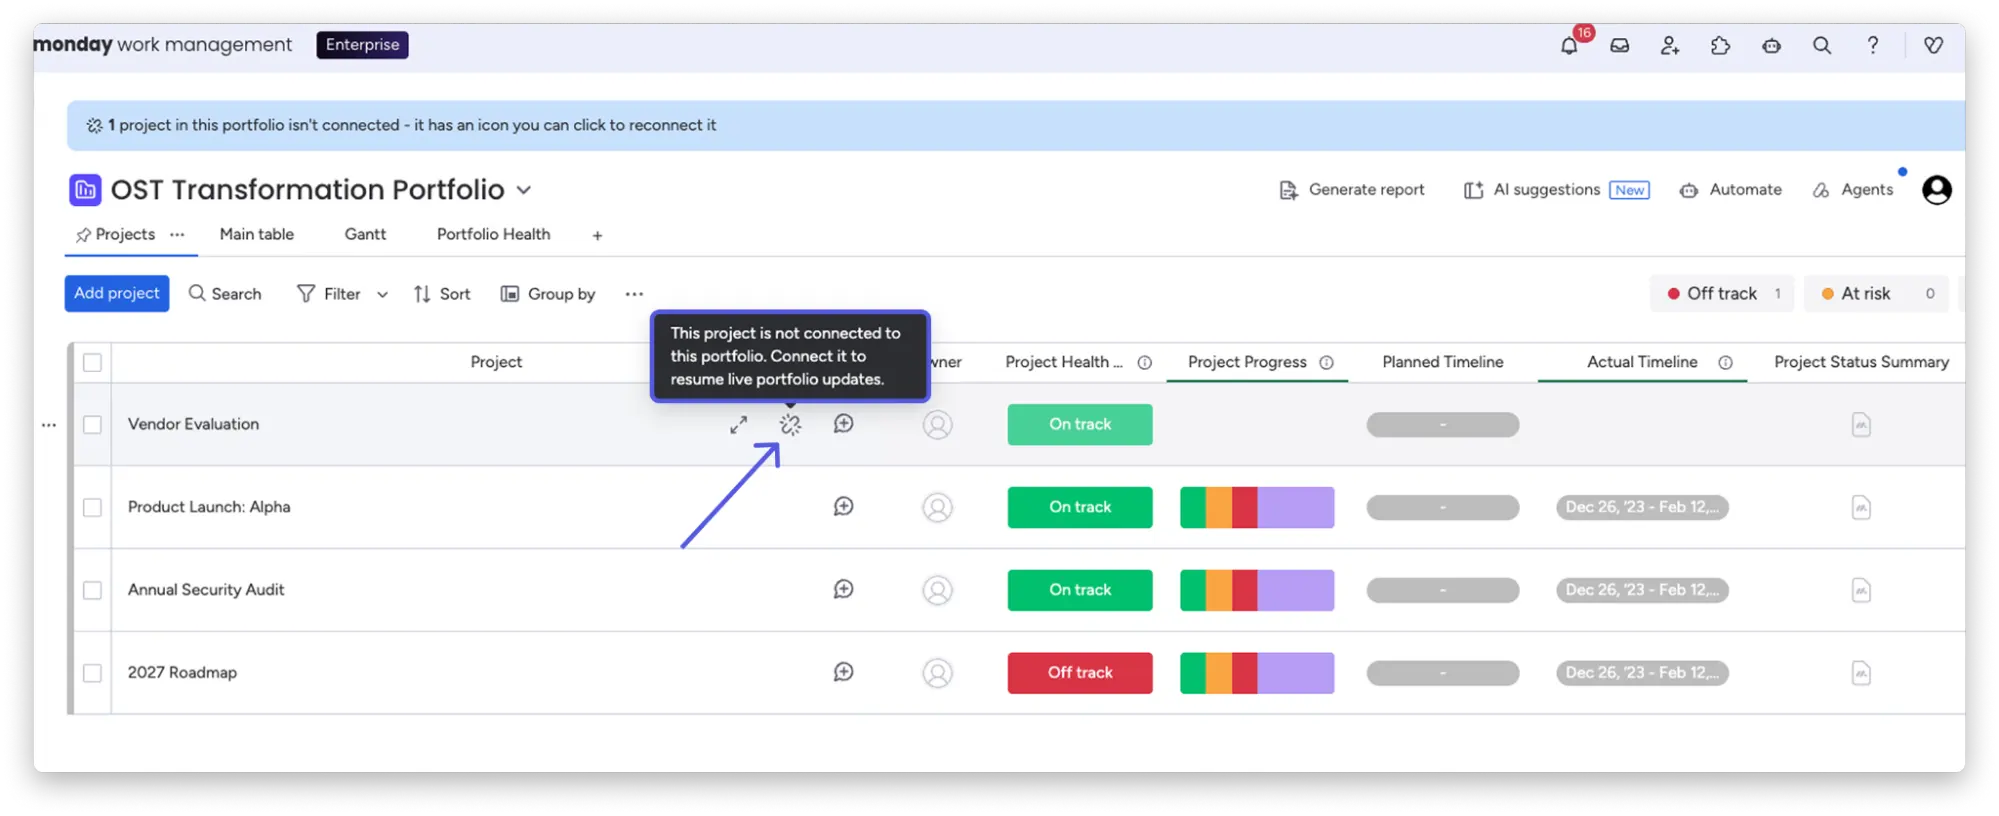Screen dimensions: 1999x816
Task: Add a new view with plus button
Action: point(597,235)
